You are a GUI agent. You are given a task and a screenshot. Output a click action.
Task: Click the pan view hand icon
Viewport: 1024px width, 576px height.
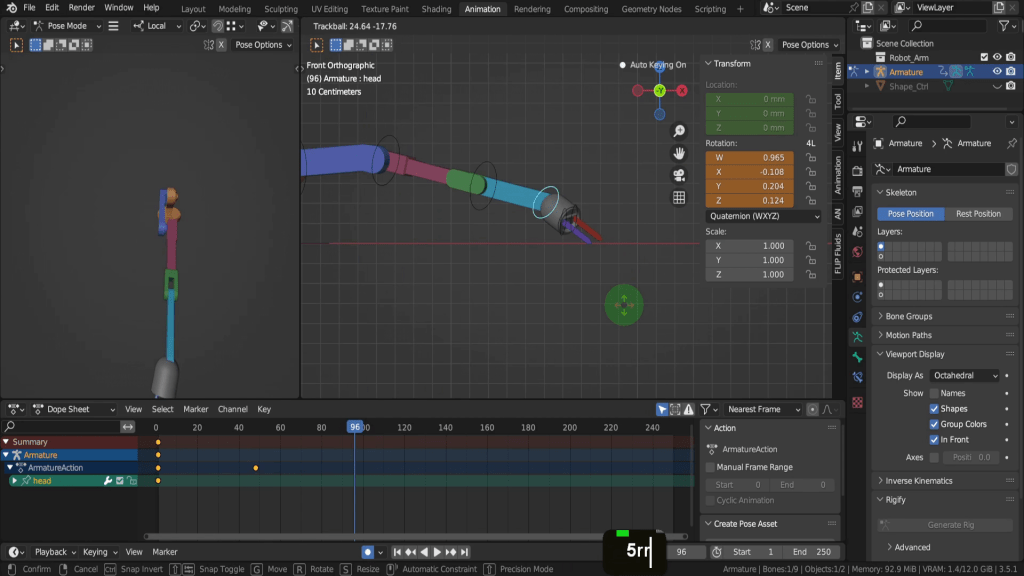679,153
